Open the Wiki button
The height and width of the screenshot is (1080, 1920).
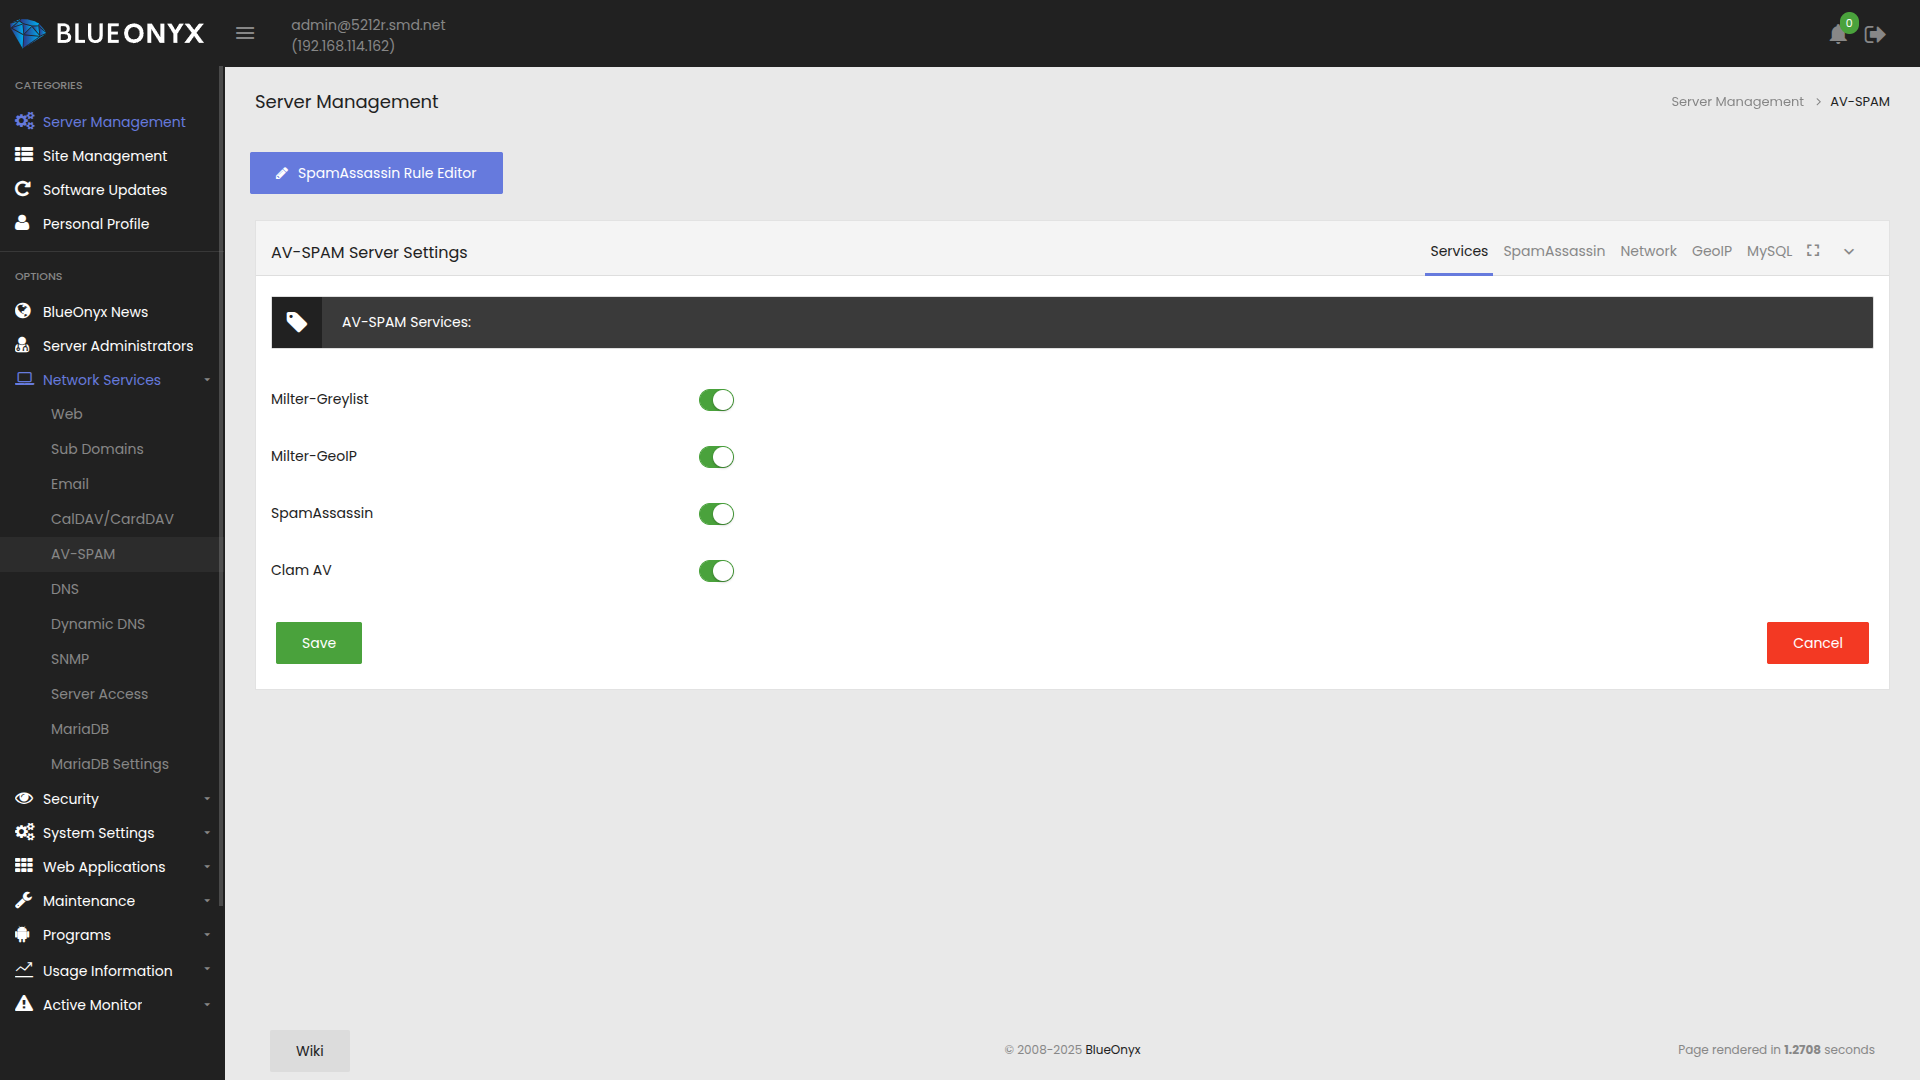310,1051
